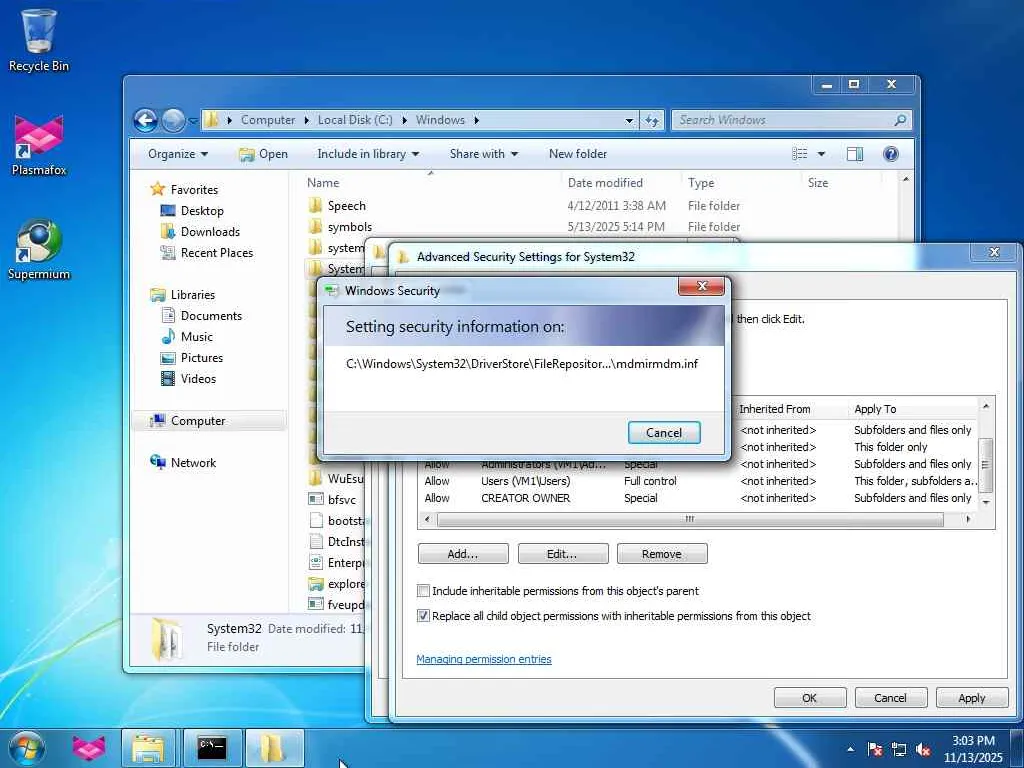Image resolution: width=1024 pixels, height=768 pixels.
Task: Click New folder in the toolbar
Action: click(578, 154)
